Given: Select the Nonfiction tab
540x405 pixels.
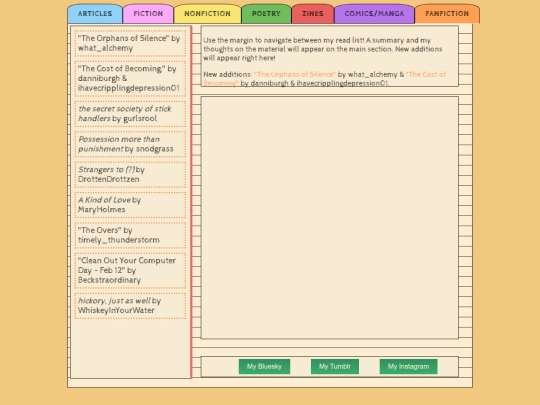Looking at the screenshot, I should [x=207, y=14].
